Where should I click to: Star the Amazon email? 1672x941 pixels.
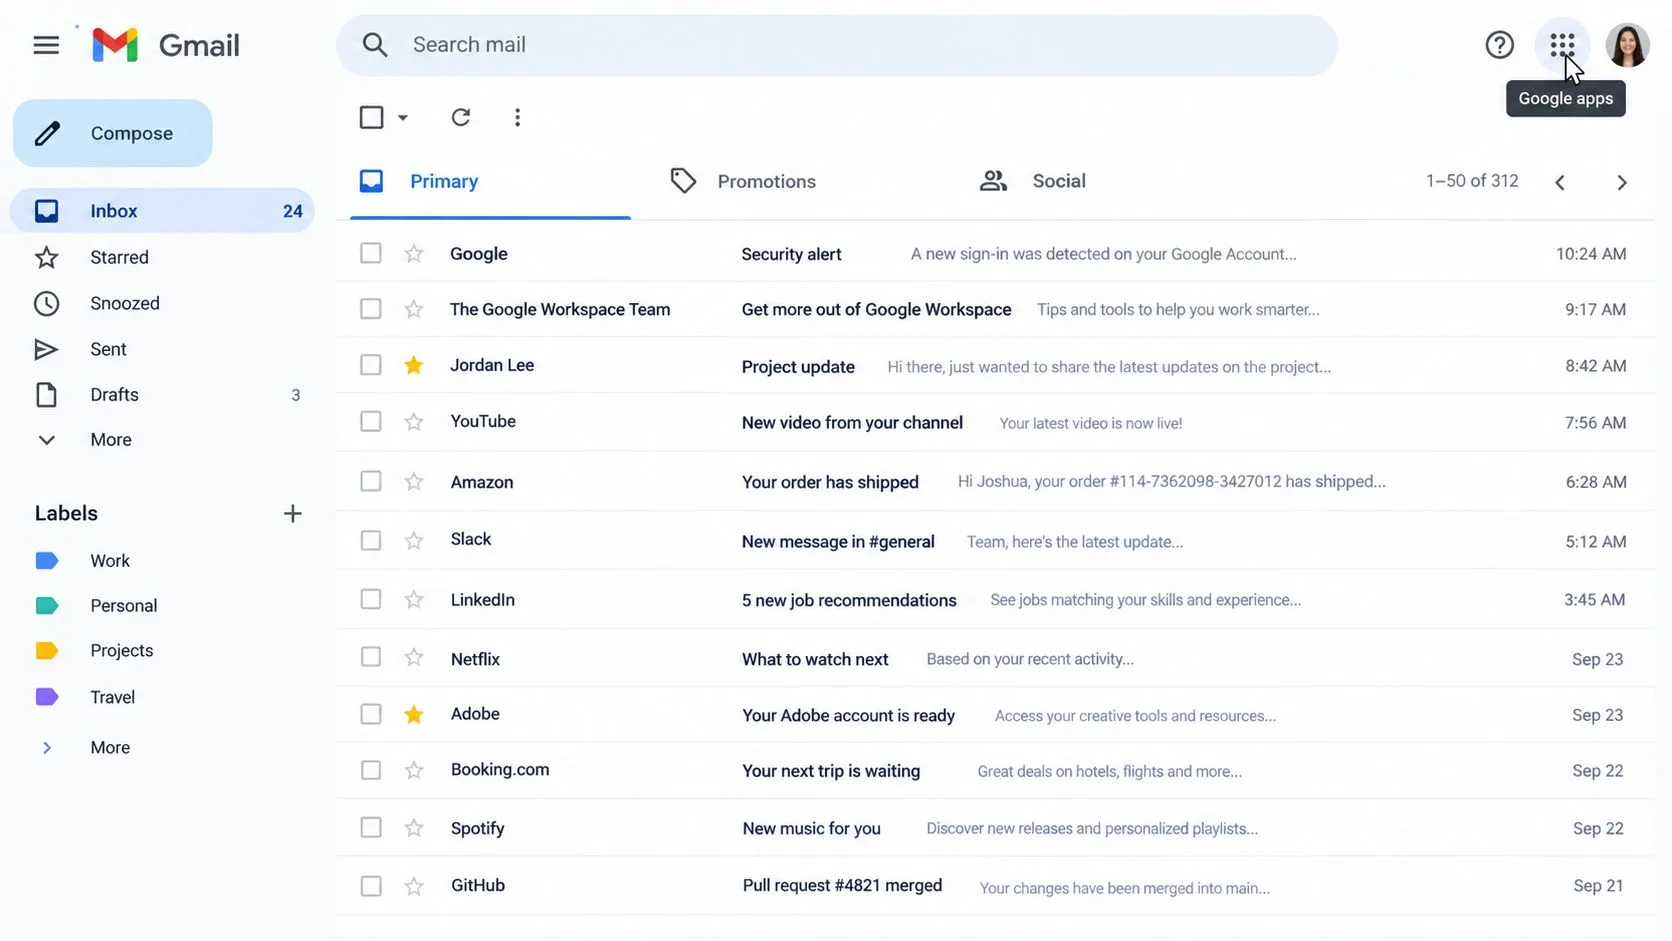point(414,481)
